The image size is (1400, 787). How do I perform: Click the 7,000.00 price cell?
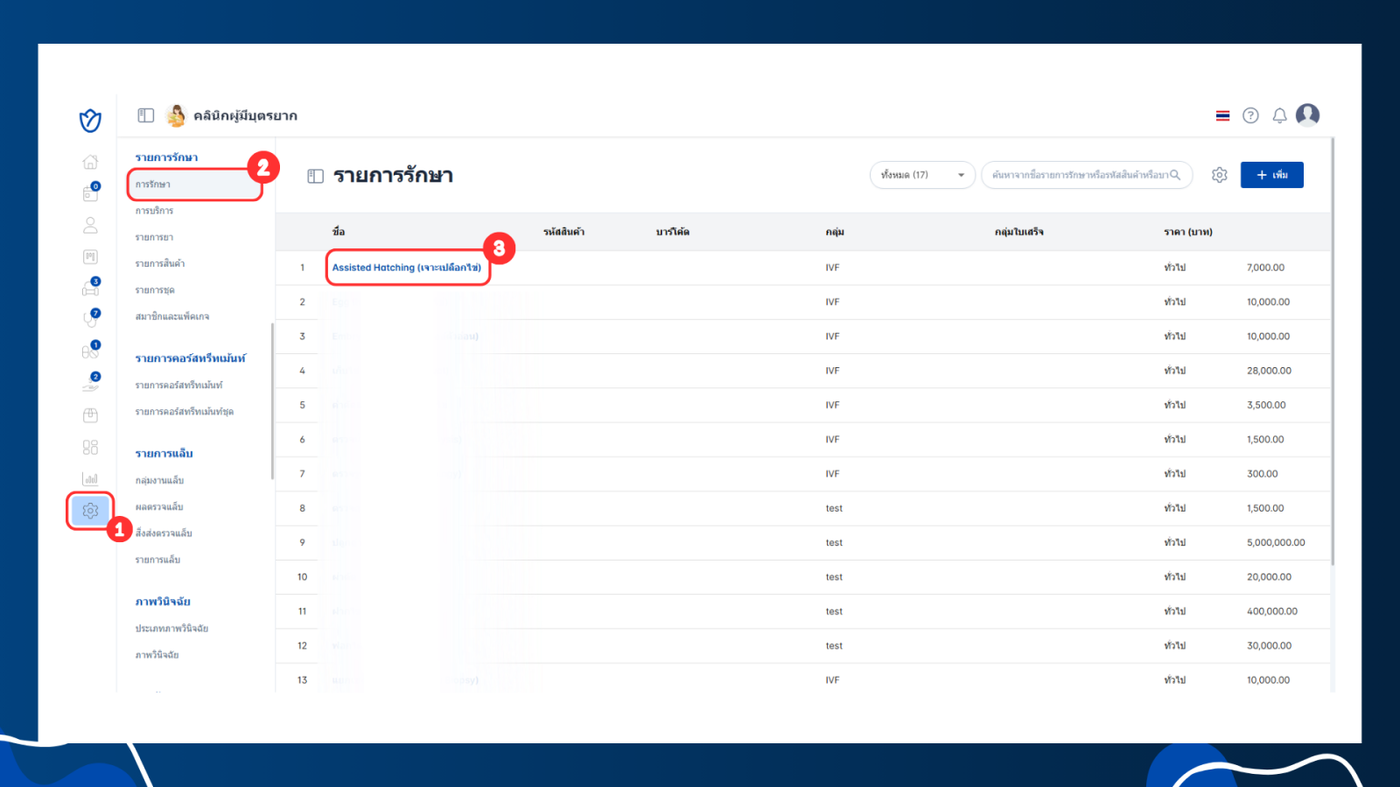(1266, 268)
